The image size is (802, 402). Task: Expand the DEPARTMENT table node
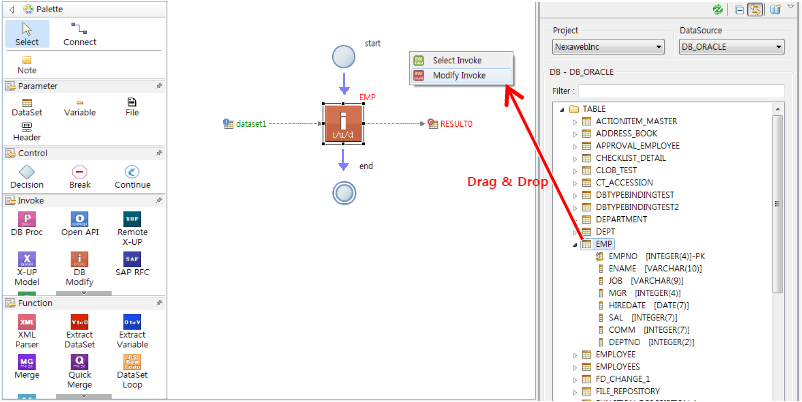pos(575,218)
